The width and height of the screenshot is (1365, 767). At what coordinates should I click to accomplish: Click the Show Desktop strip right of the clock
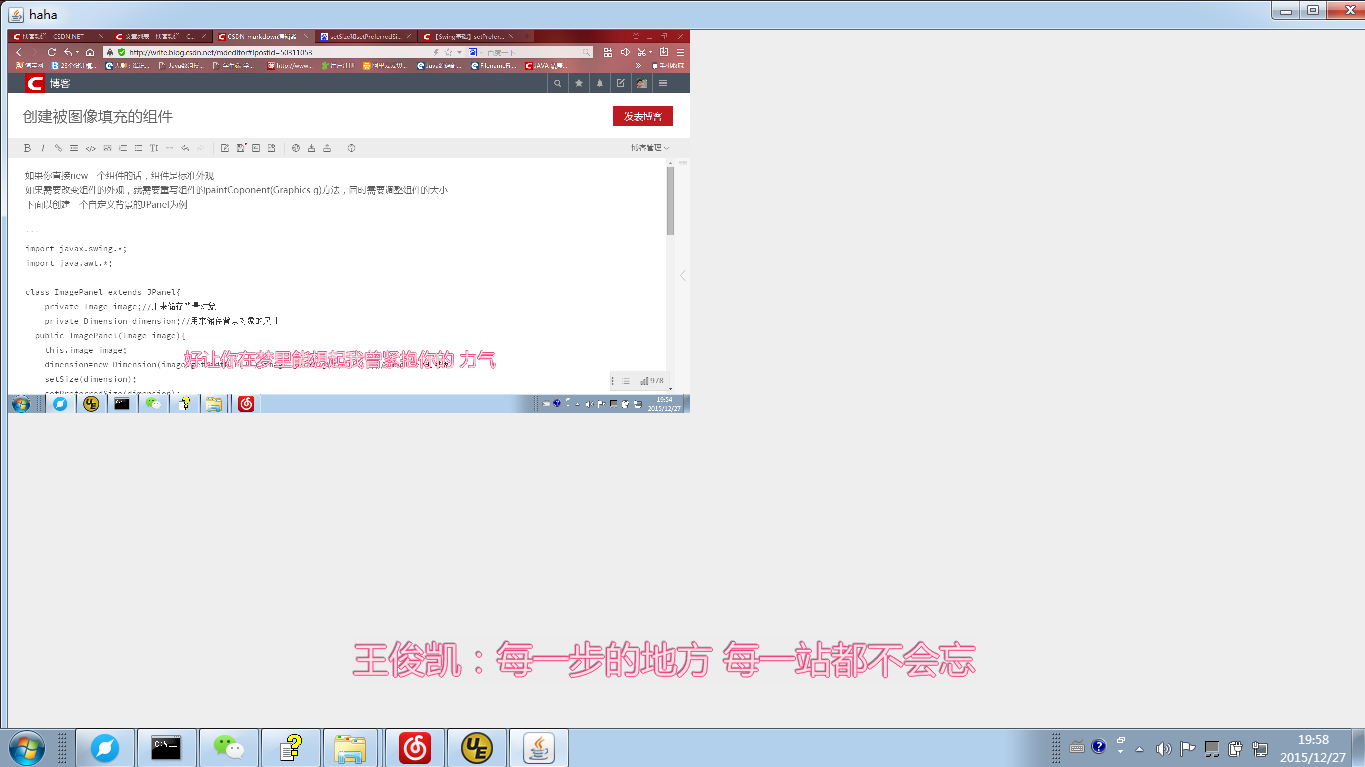click(x=1358, y=748)
